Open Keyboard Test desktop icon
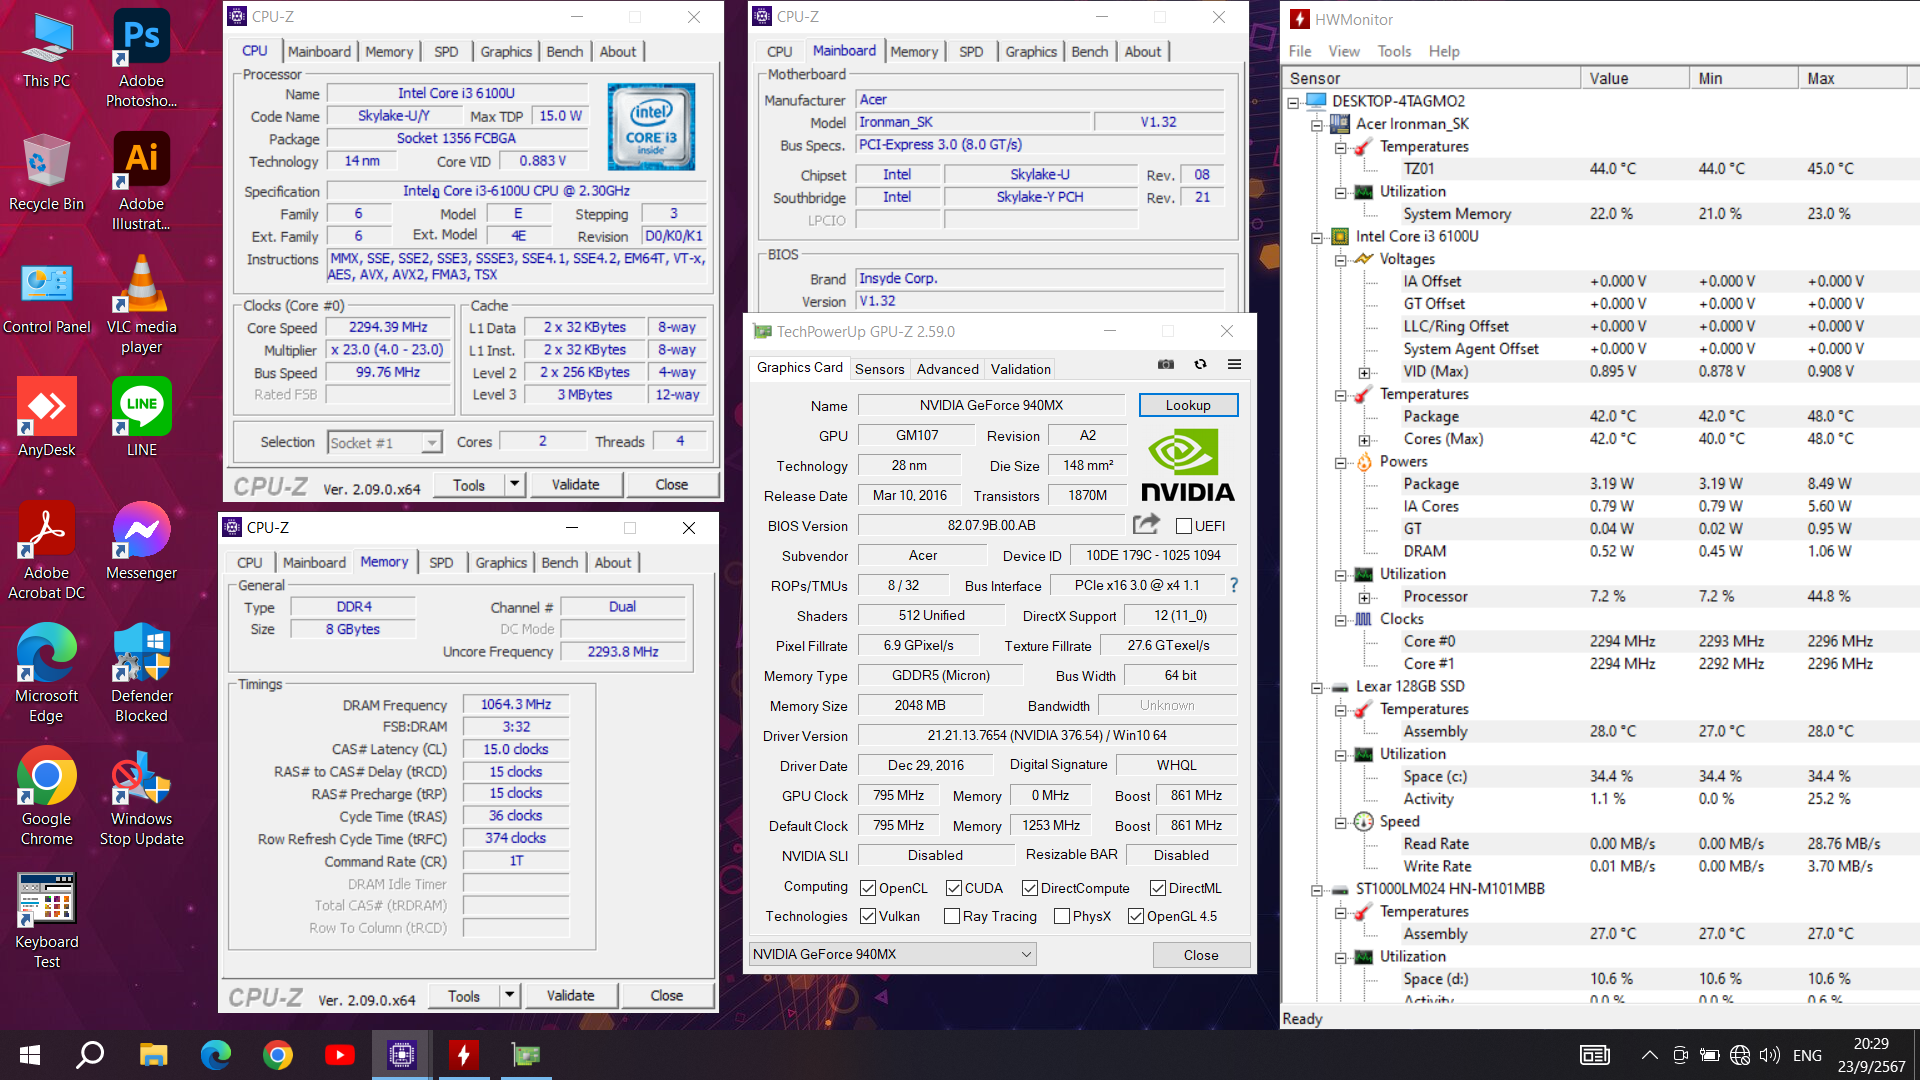The width and height of the screenshot is (1920, 1080). tap(46, 920)
